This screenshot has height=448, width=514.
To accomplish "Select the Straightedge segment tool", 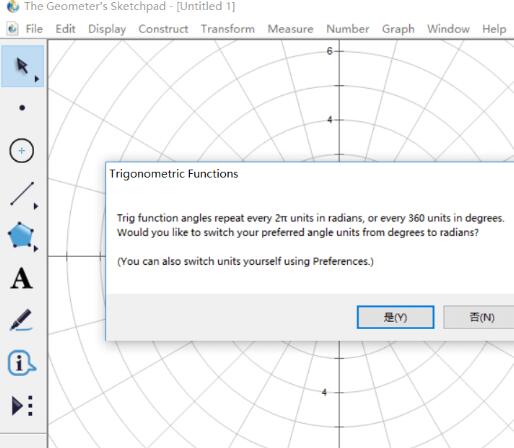I will click(22, 194).
